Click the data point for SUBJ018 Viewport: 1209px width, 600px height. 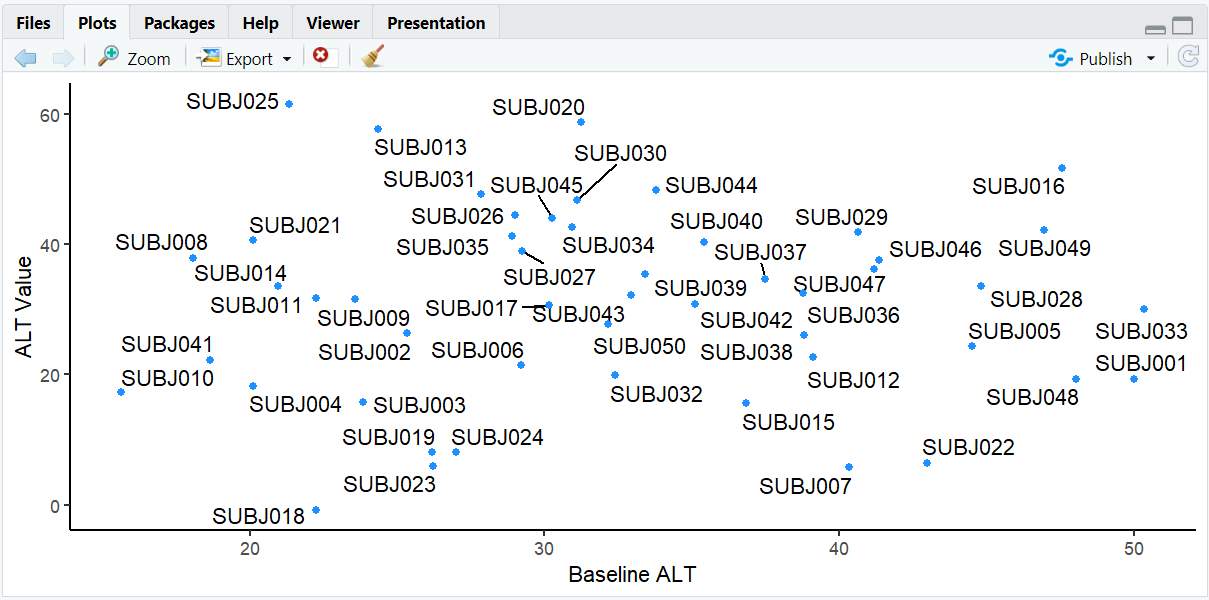(x=316, y=510)
